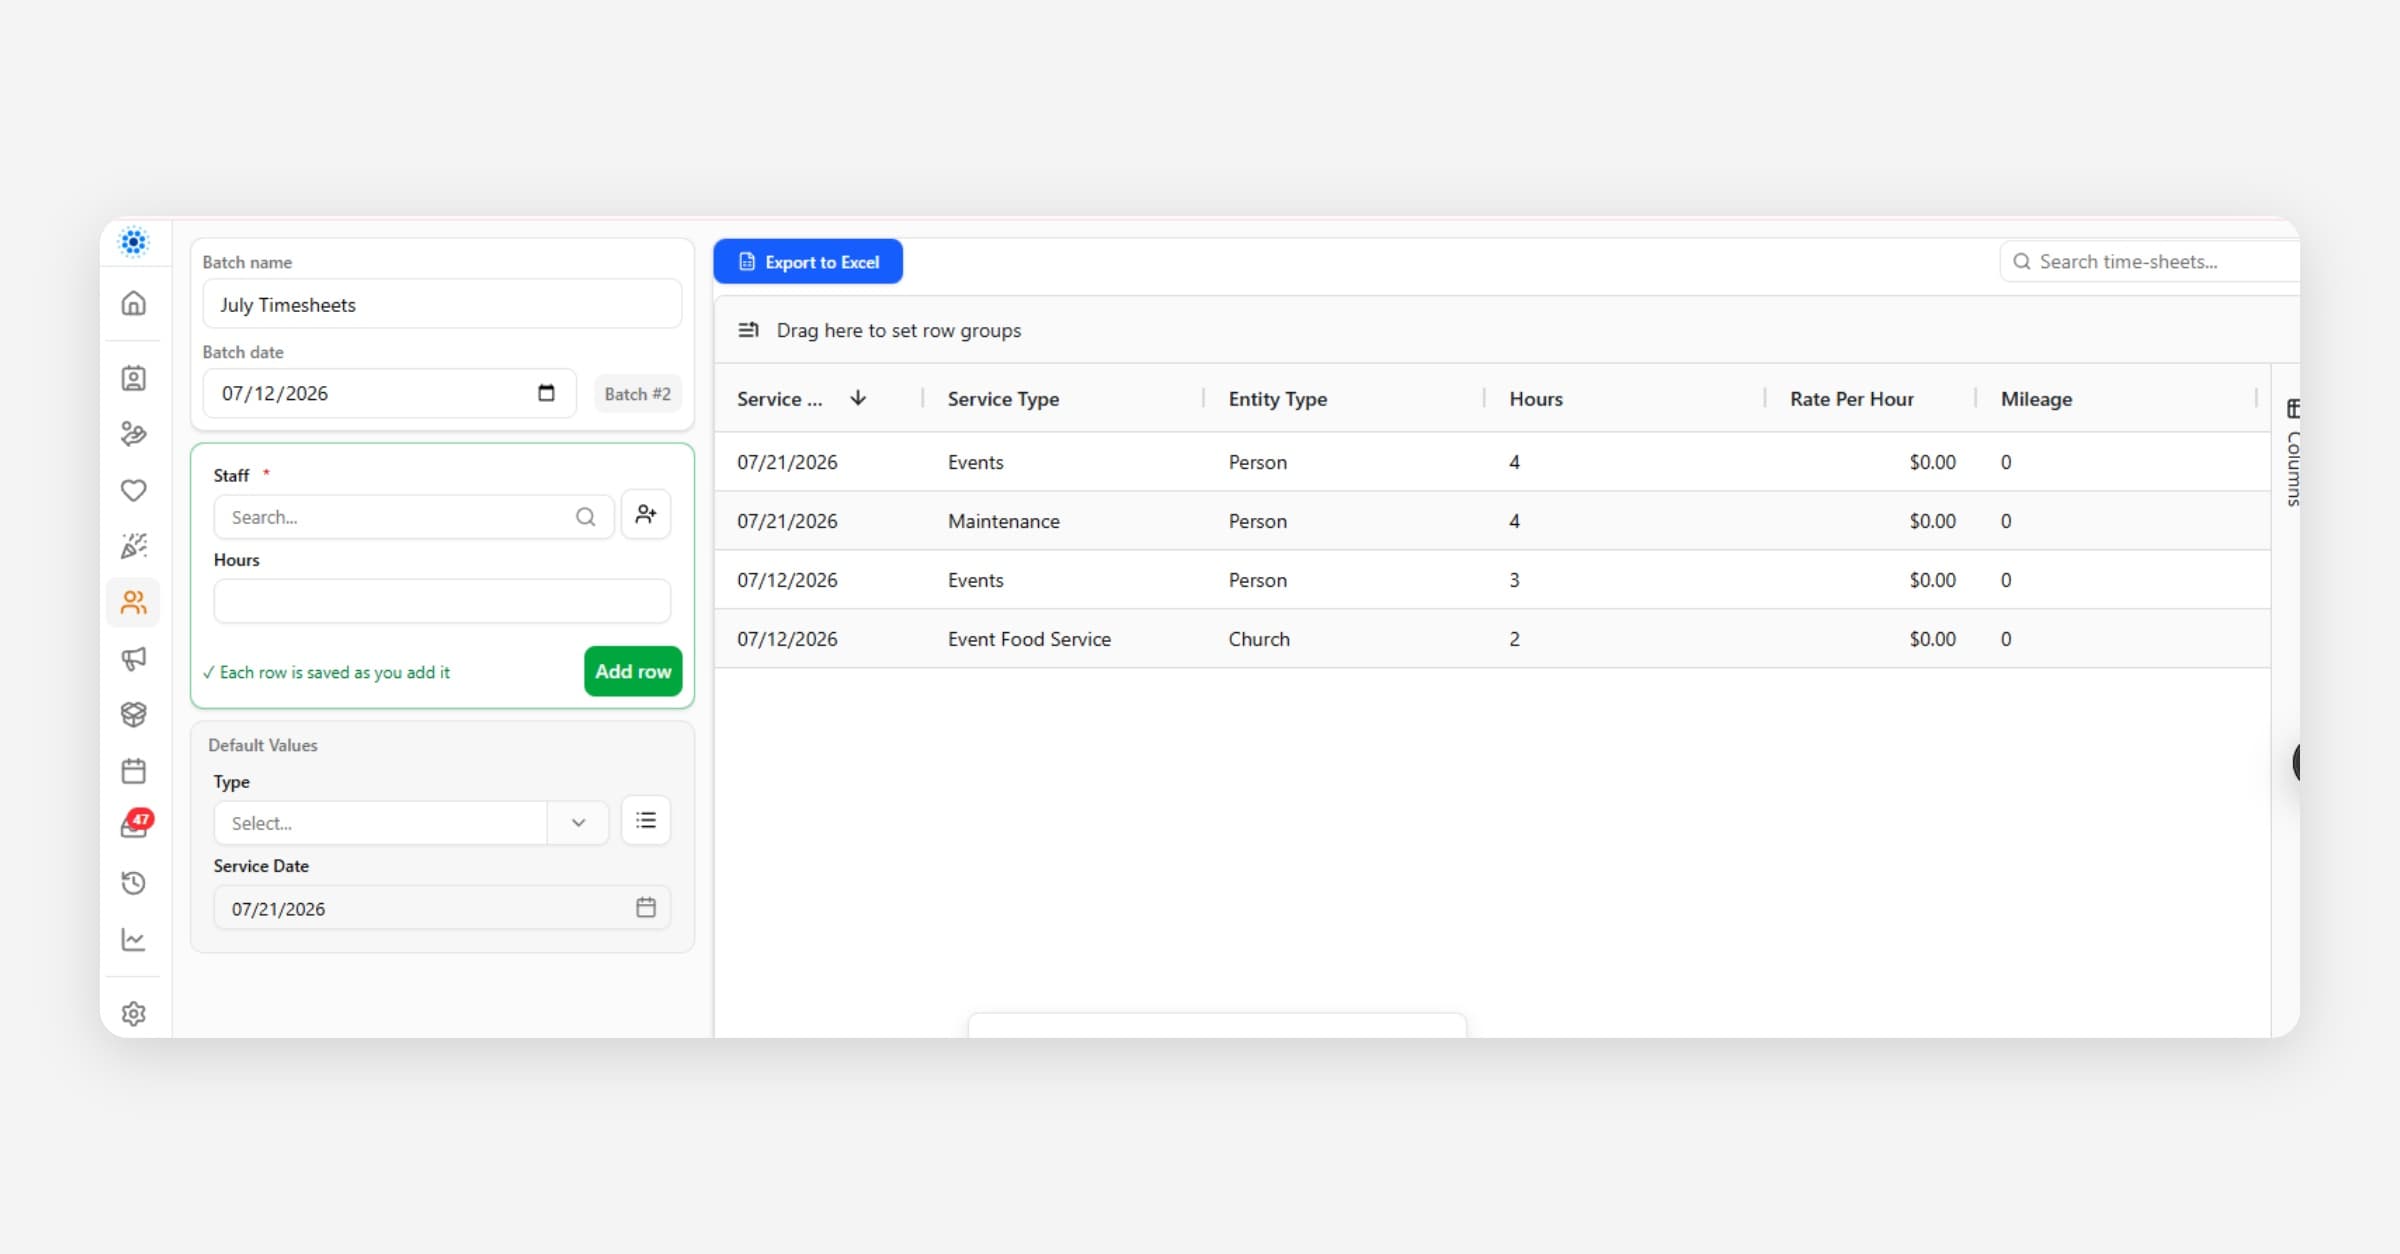Screen dimensions: 2400x1254
Task: Click 07/21/2026 date in the Maintenance row
Action: tap(787, 521)
